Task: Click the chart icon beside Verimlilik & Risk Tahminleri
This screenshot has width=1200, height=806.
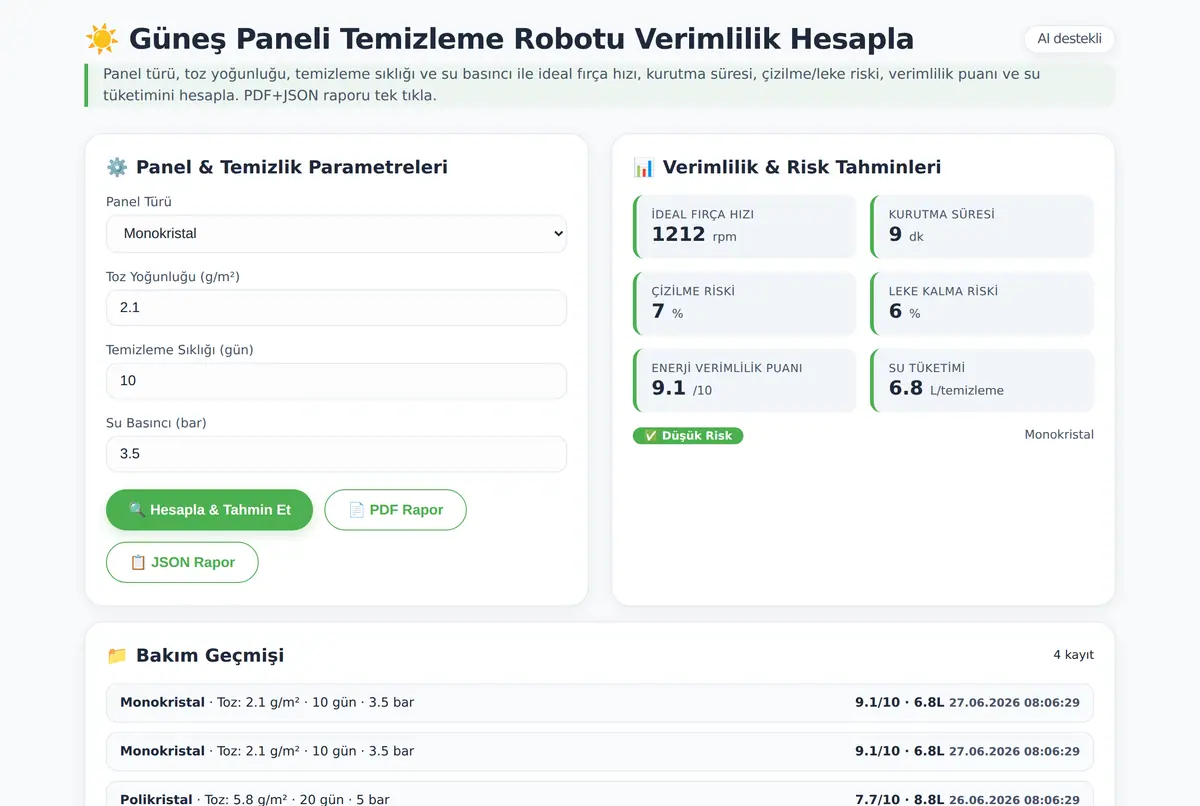Action: (x=644, y=167)
